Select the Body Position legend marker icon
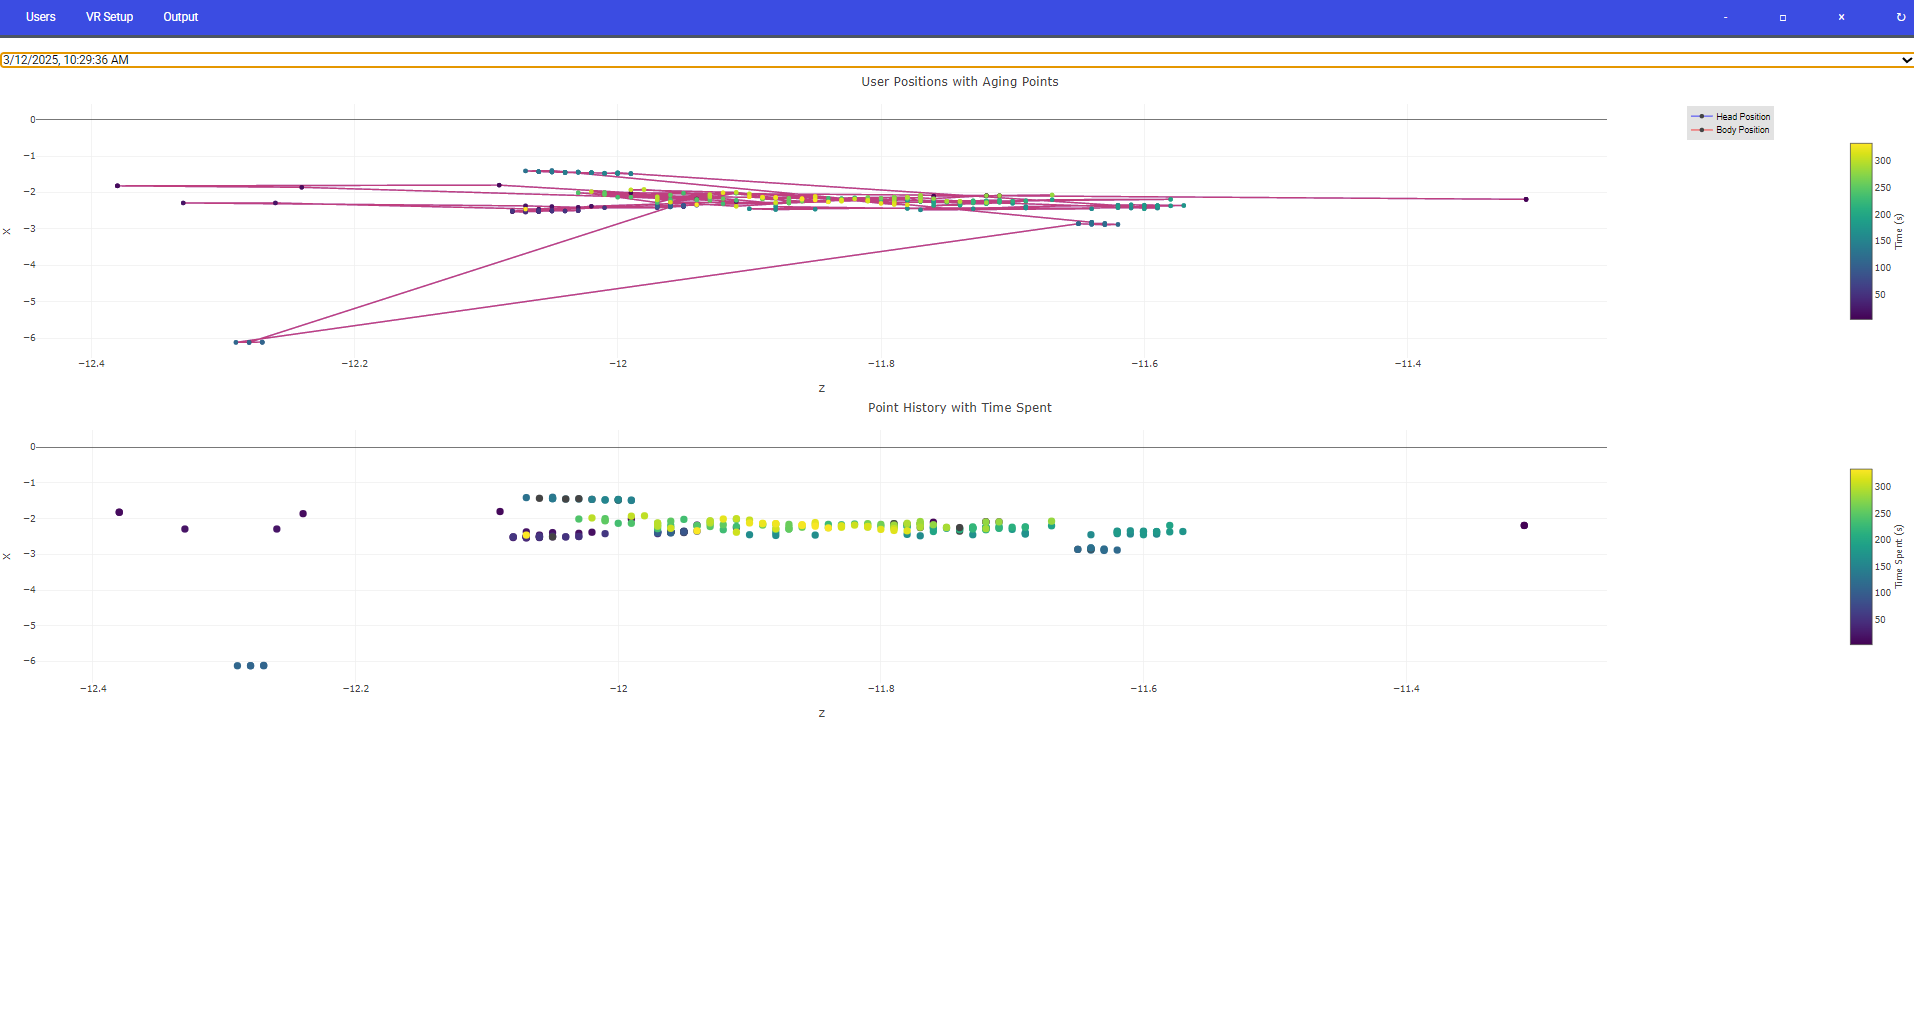The width and height of the screenshot is (1914, 1016). pos(1703,130)
